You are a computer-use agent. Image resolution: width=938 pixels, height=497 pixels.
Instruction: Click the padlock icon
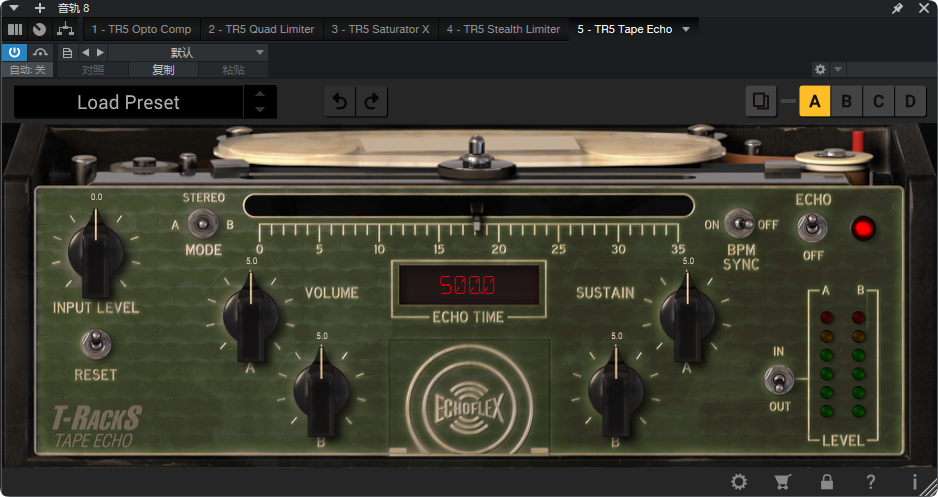pos(827,481)
